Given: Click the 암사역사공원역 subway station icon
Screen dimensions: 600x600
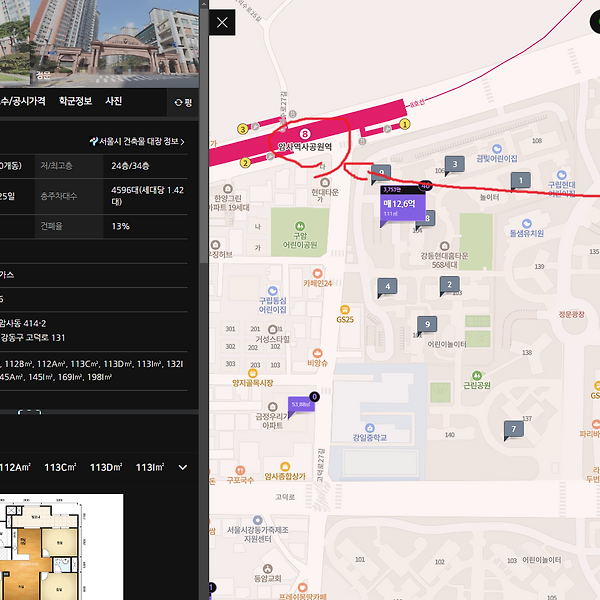Looking at the screenshot, I should (x=305, y=133).
